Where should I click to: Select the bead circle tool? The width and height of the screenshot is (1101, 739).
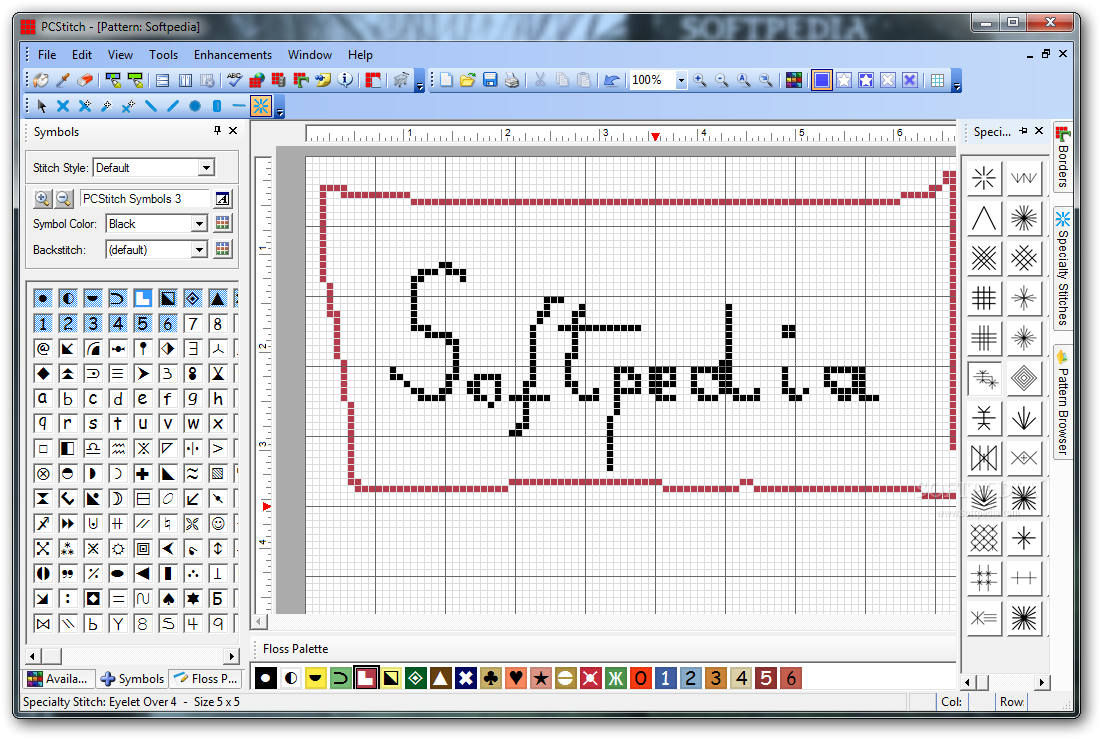195,106
